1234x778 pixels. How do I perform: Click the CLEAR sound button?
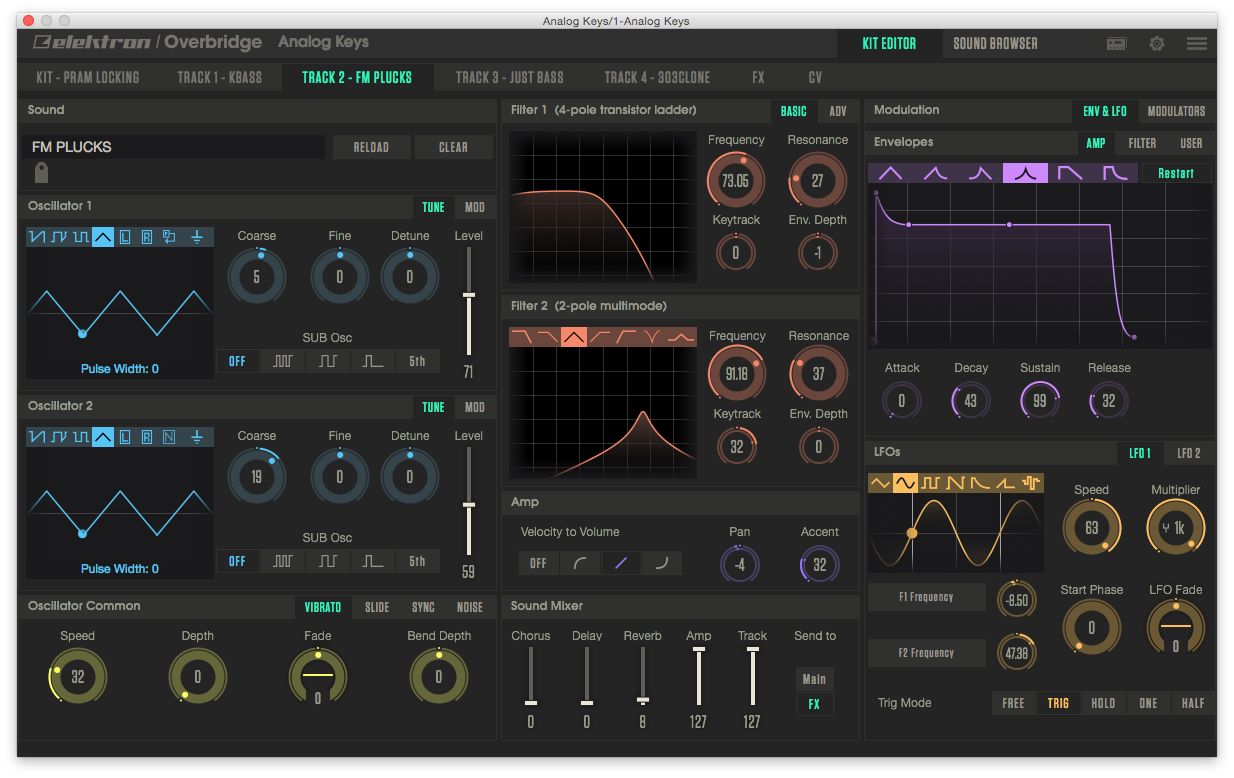coord(453,147)
